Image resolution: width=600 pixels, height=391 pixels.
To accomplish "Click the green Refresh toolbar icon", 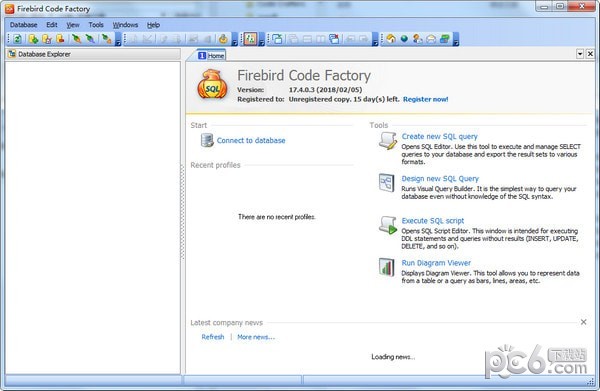I will click(17, 39).
